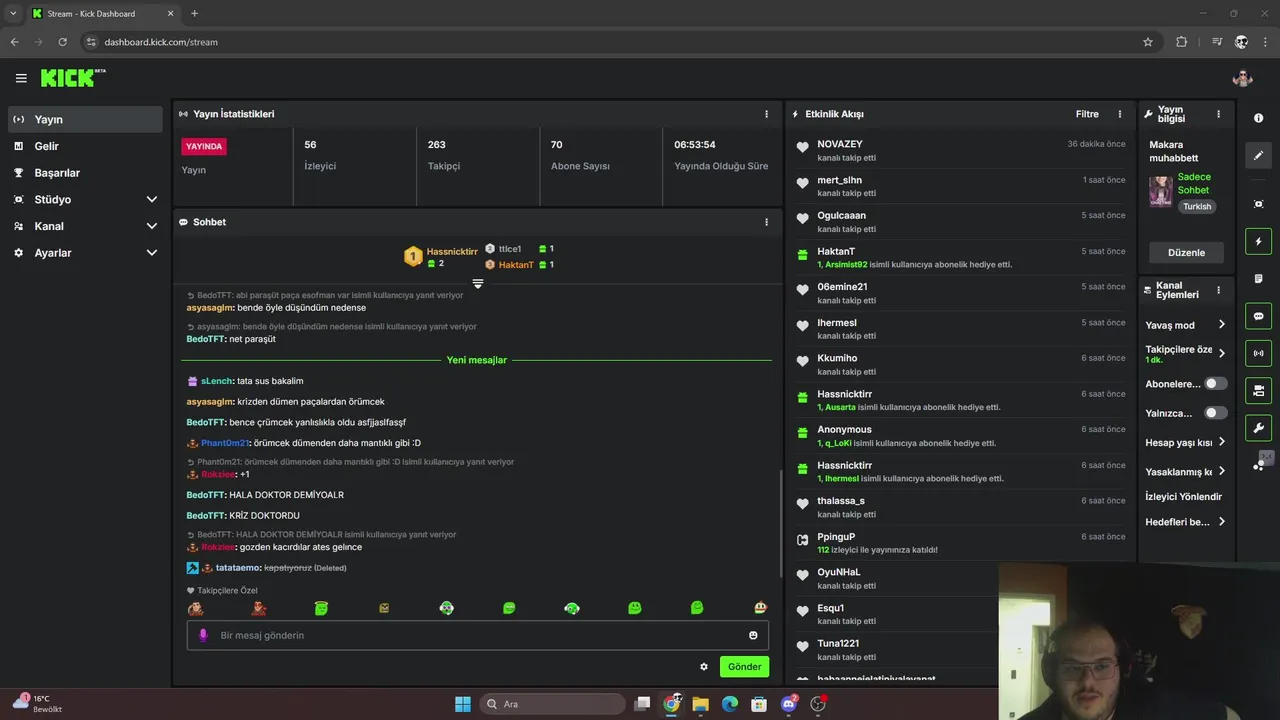The image size is (1280, 720).
Task: Toggle the chat bubble widget icon
Action: [1258, 316]
